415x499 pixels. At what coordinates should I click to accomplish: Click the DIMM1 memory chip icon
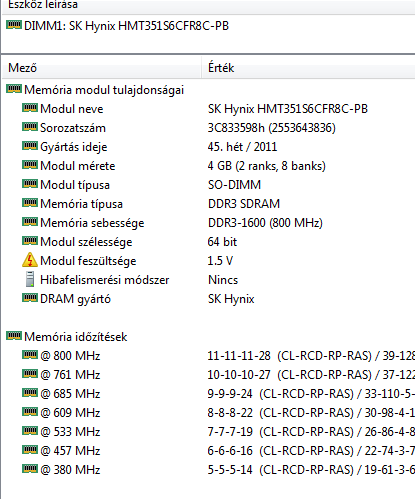[14, 25]
